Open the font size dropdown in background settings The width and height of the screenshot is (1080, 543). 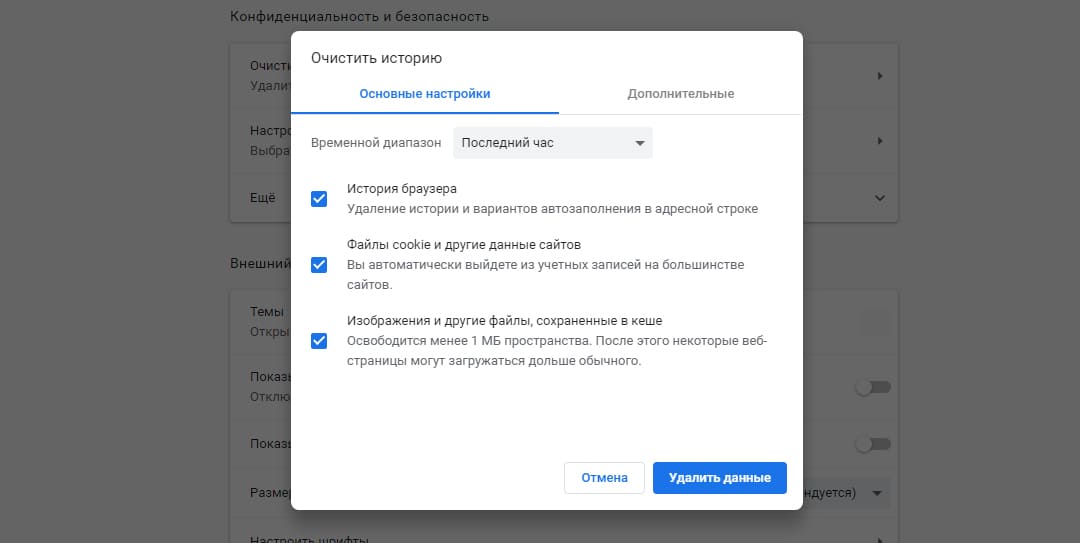pyautogui.click(x=876, y=493)
